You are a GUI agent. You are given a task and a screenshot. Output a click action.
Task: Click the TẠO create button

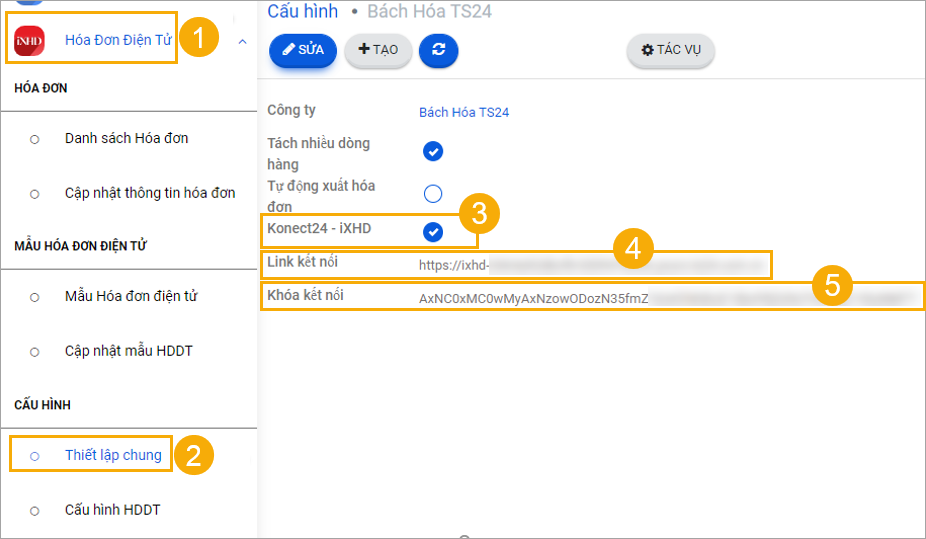click(x=378, y=50)
